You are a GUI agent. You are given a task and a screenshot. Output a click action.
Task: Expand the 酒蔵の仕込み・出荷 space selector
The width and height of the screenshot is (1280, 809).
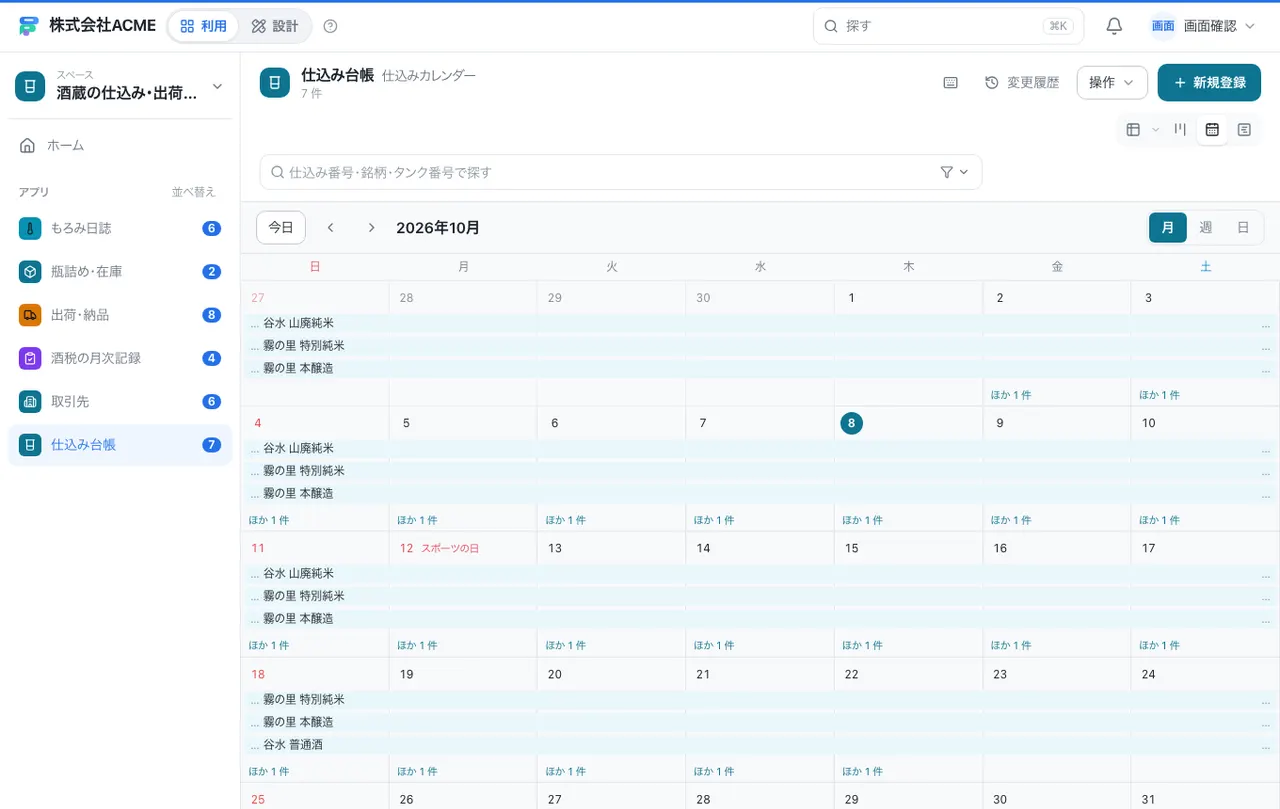(x=120, y=86)
